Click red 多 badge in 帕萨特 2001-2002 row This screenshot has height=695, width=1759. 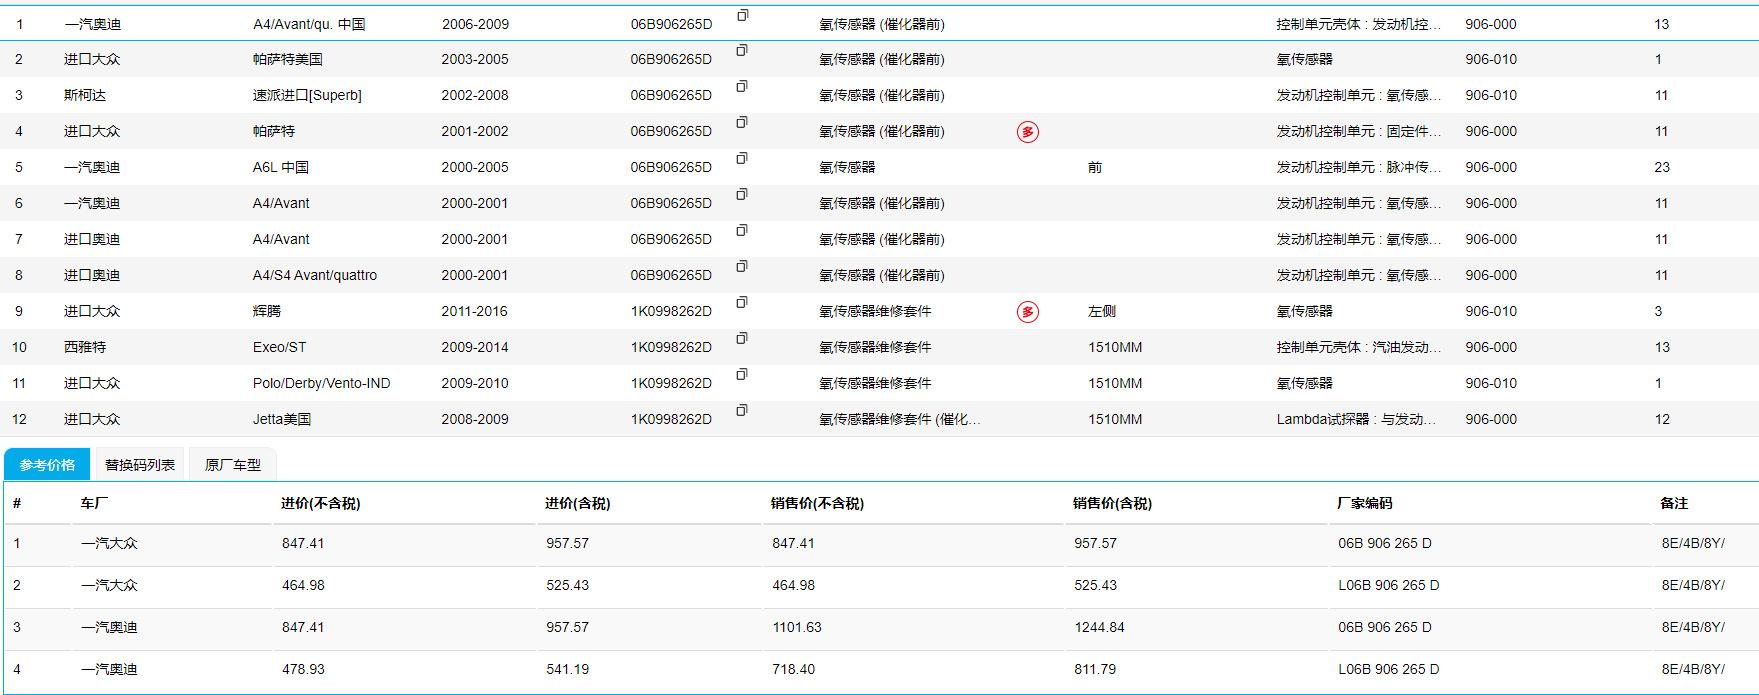pos(1027,132)
